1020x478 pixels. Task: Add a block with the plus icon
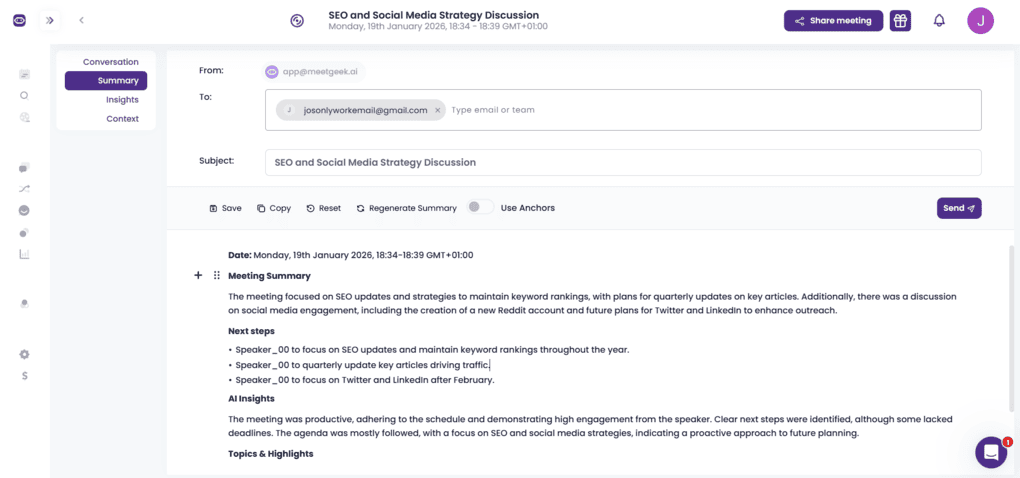198,275
